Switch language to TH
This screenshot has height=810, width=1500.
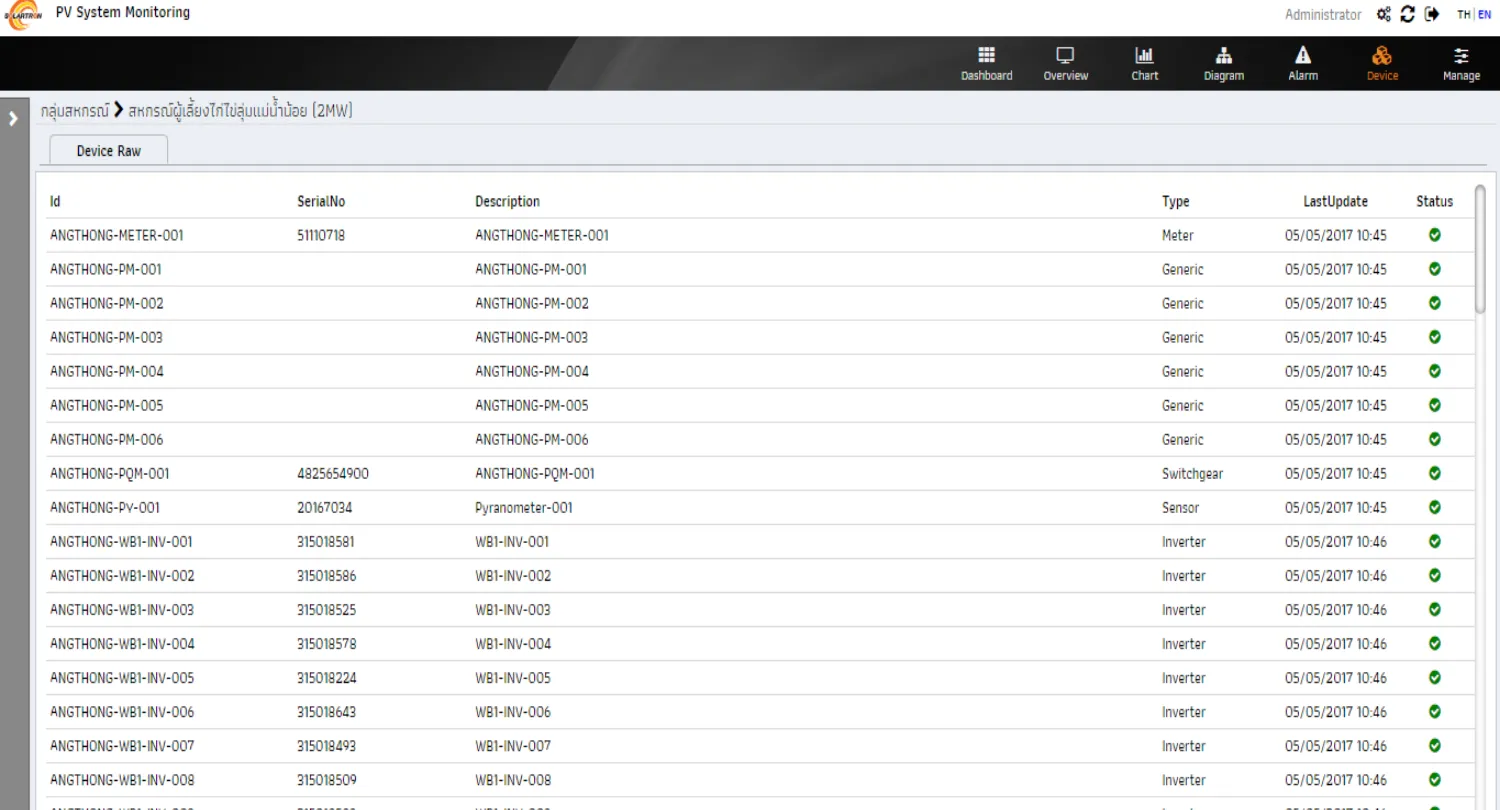[x=1463, y=14]
